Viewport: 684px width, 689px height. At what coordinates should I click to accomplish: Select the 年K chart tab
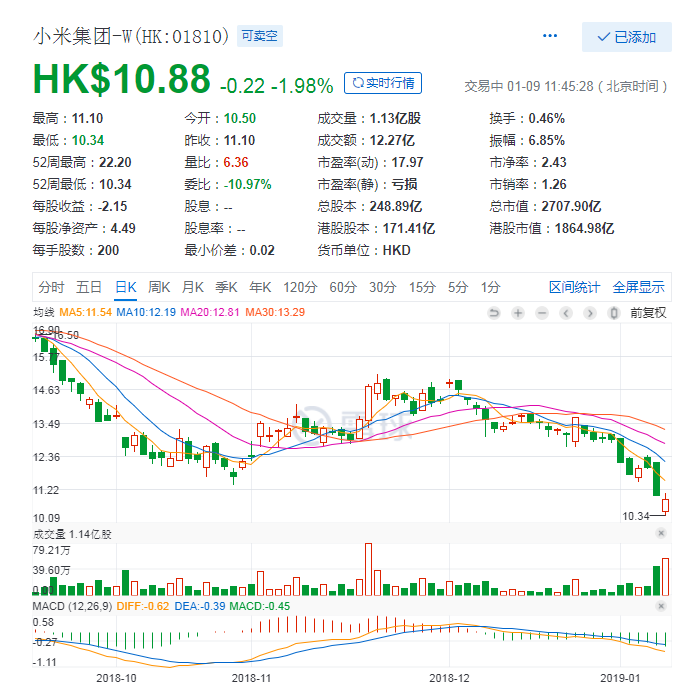pyautogui.click(x=260, y=287)
